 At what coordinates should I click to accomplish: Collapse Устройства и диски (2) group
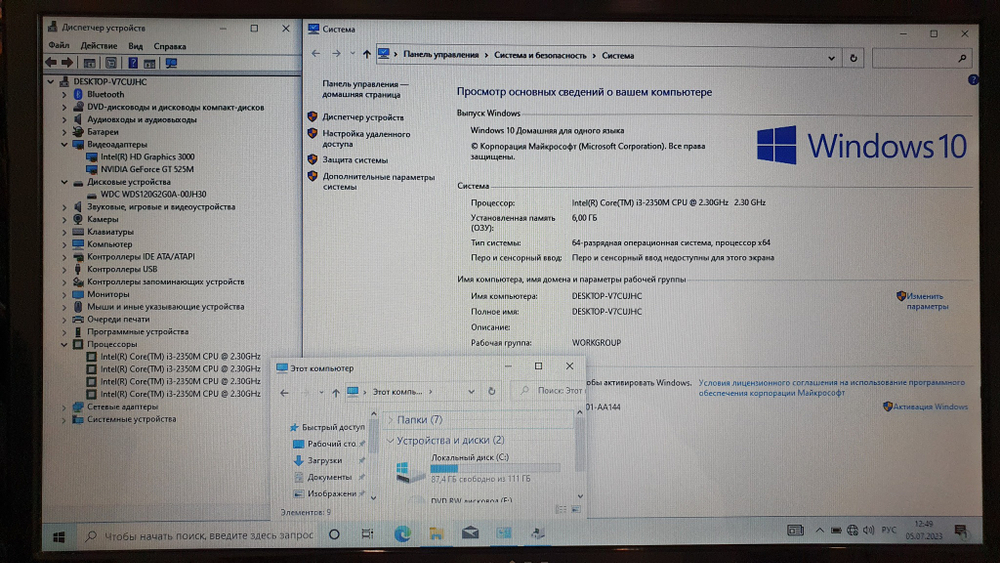(390, 441)
